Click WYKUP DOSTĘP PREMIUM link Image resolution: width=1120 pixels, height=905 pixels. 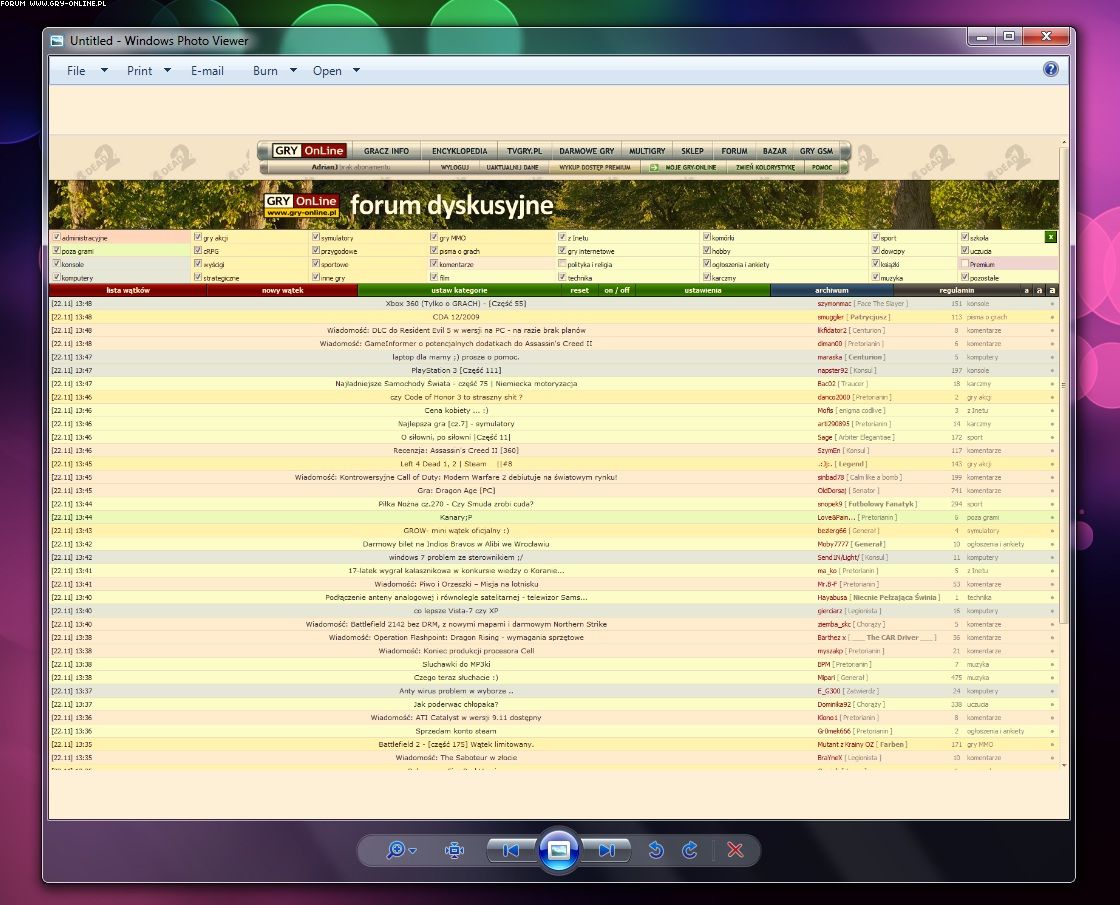point(594,167)
